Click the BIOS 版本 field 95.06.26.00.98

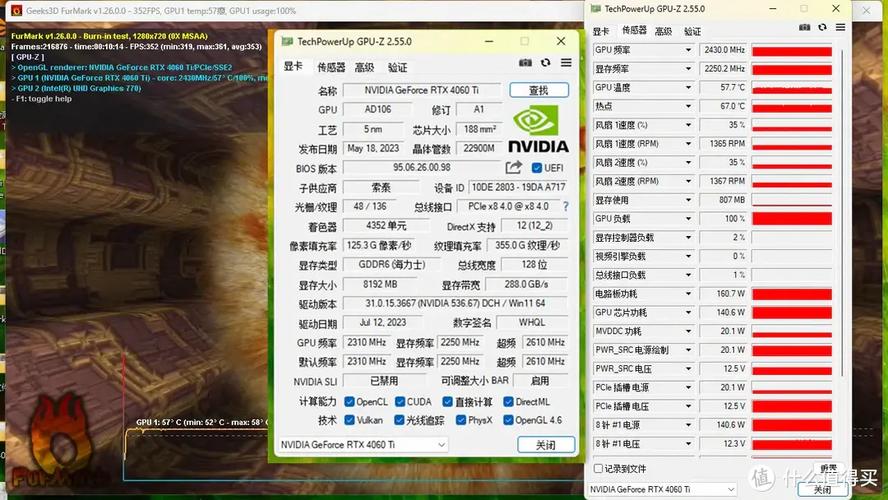(x=422, y=168)
